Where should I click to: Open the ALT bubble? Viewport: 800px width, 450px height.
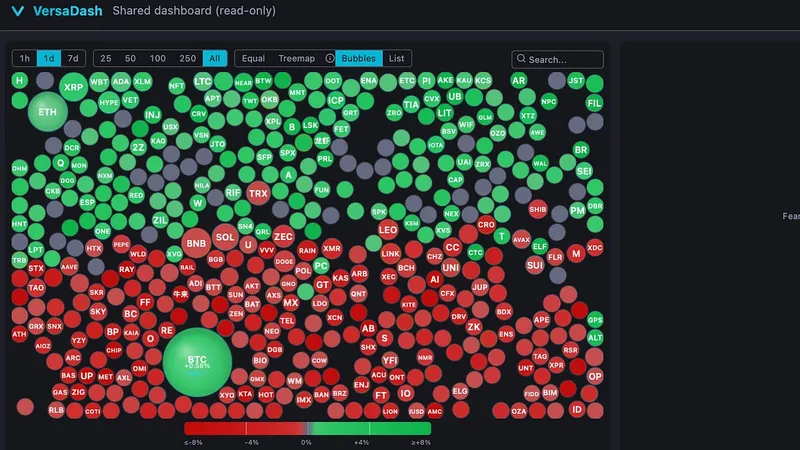click(x=595, y=337)
